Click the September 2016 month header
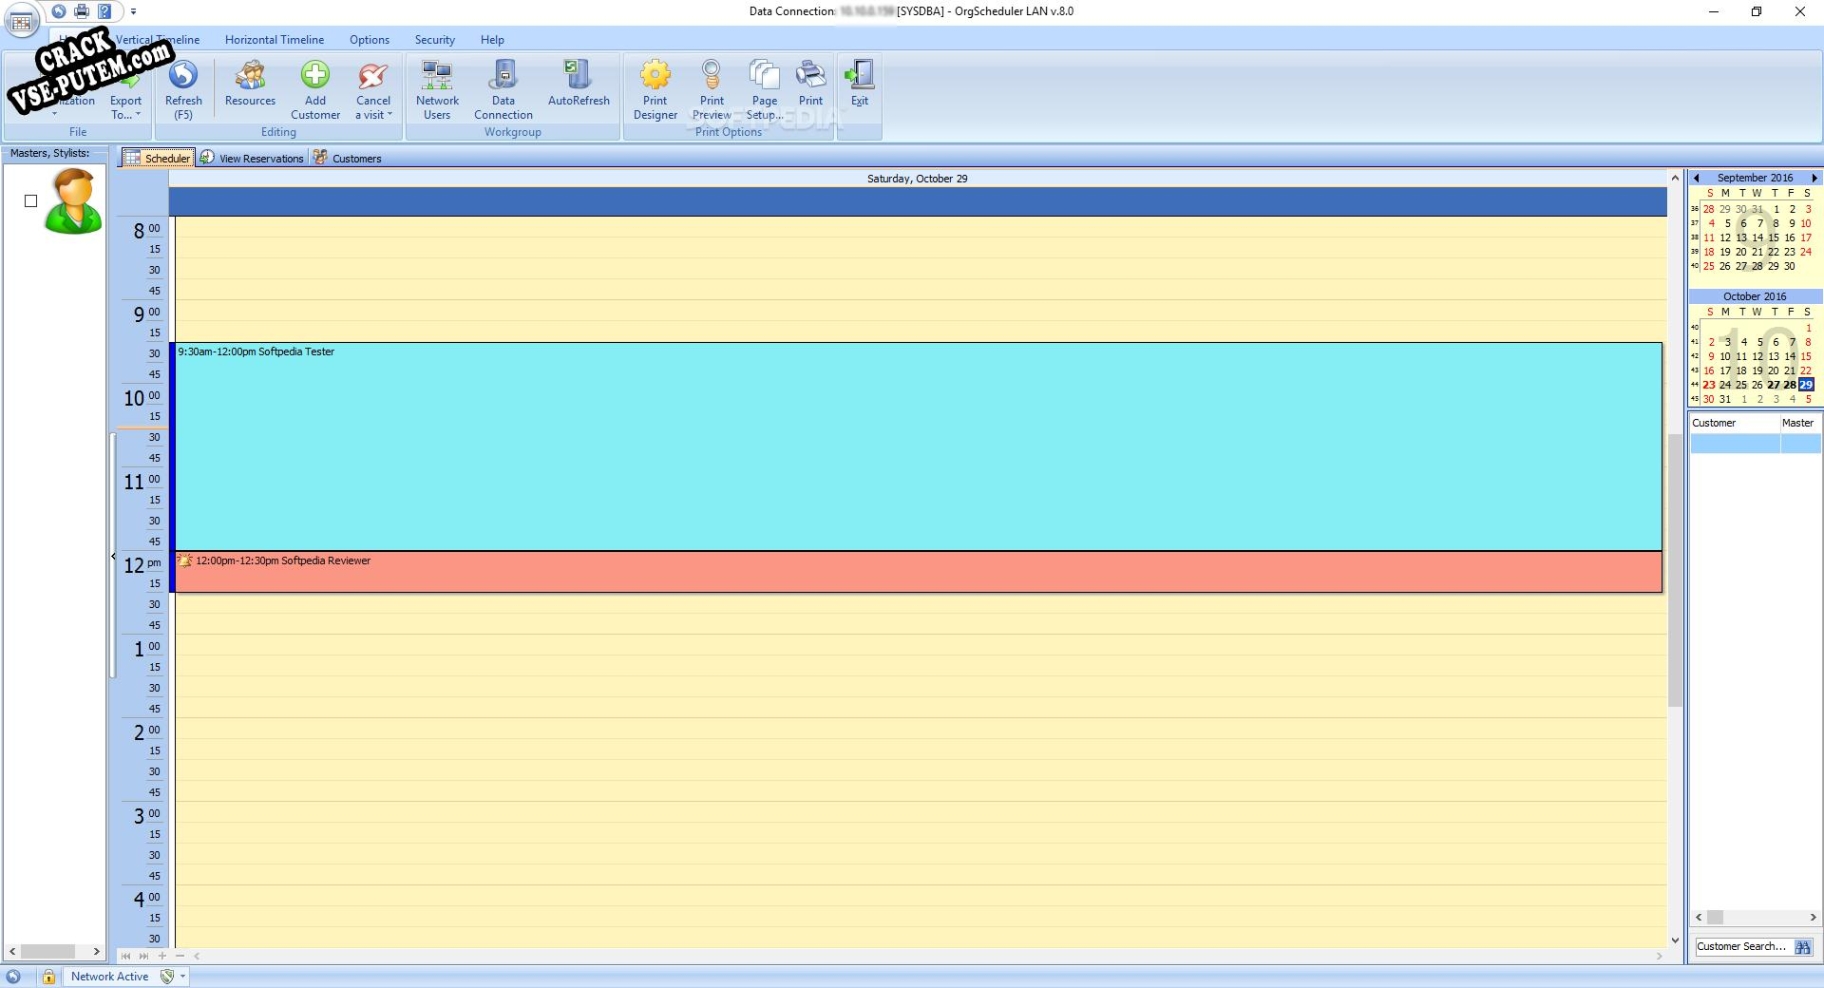 coord(1755,178)
